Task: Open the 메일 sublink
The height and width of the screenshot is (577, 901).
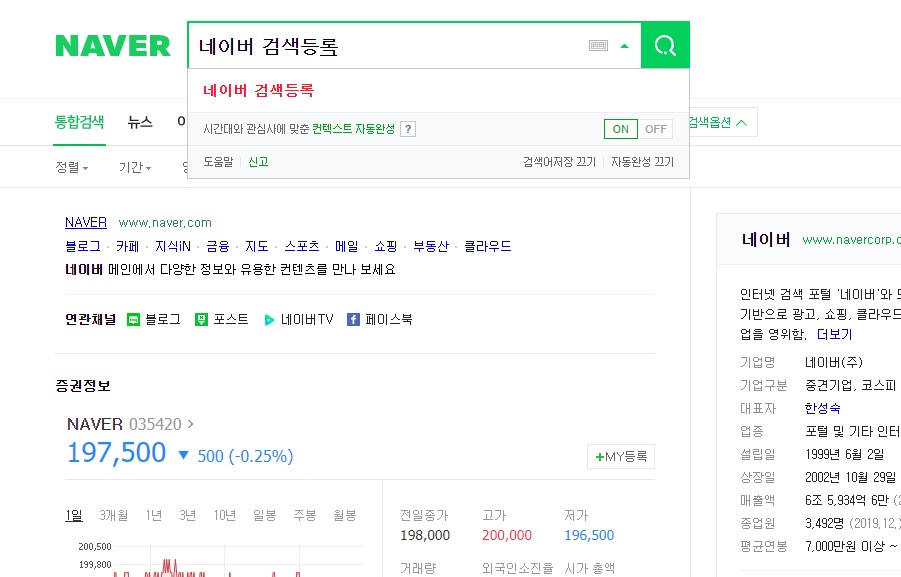Action: click(x=346, y=246)
